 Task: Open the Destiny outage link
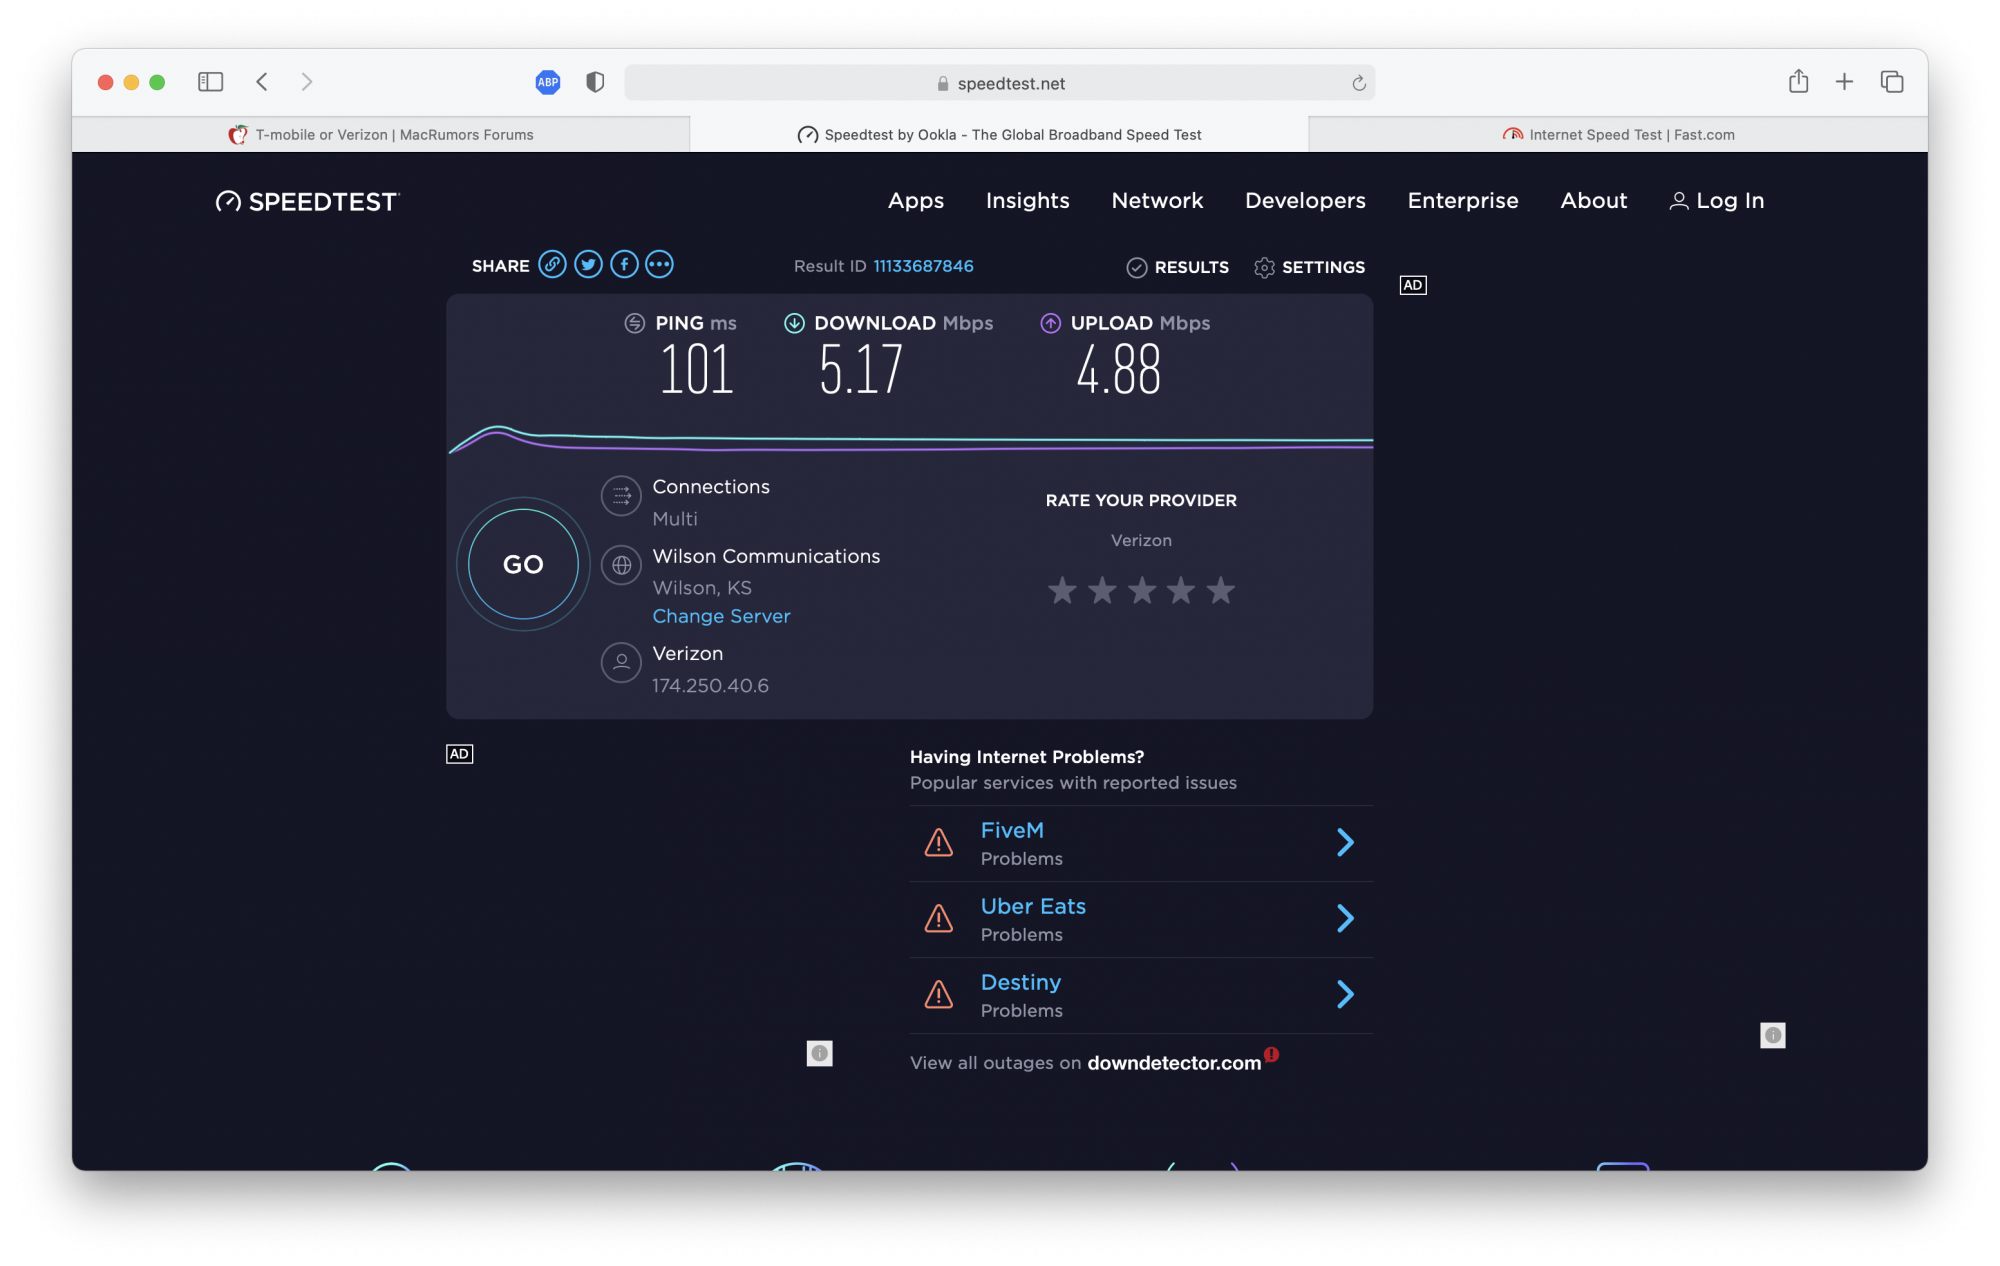pyautogui.click(x=1021, y=983)
